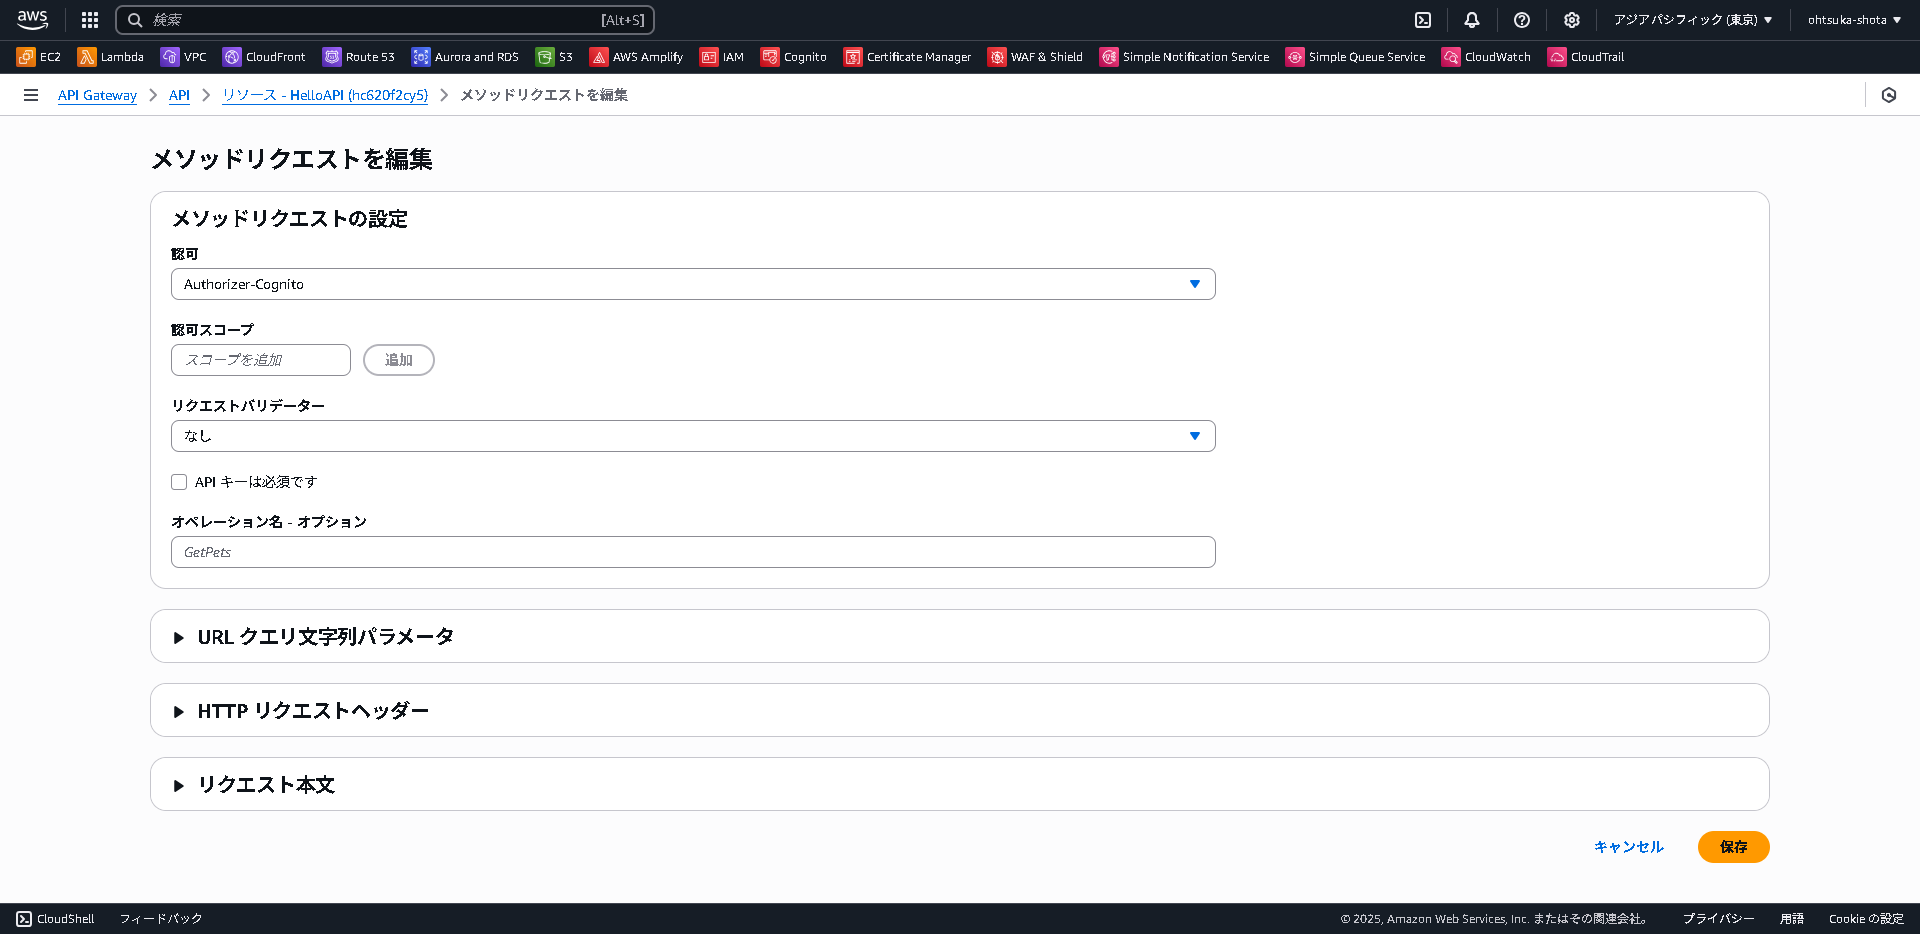
Task: Open the notifications bell
Action: (x=1471, y=20)
